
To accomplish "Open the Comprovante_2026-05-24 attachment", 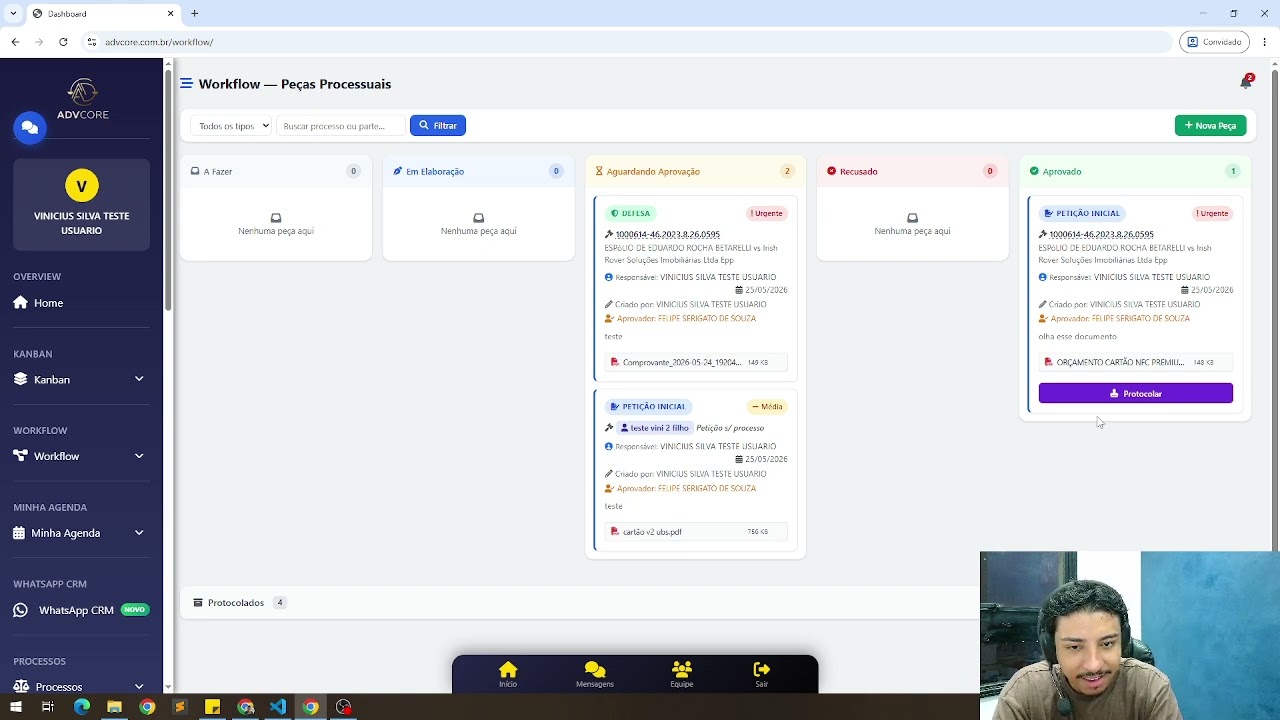I will (696, 362).
